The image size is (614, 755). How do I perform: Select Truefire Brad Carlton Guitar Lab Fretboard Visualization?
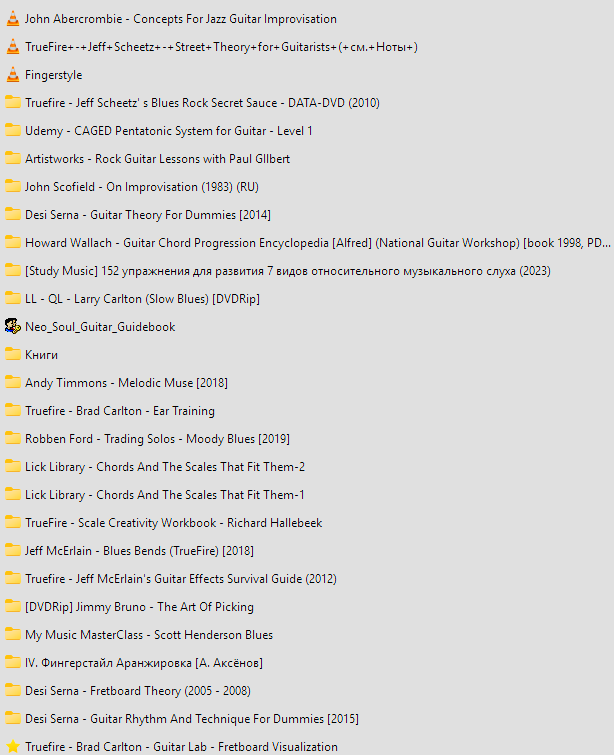181,746
